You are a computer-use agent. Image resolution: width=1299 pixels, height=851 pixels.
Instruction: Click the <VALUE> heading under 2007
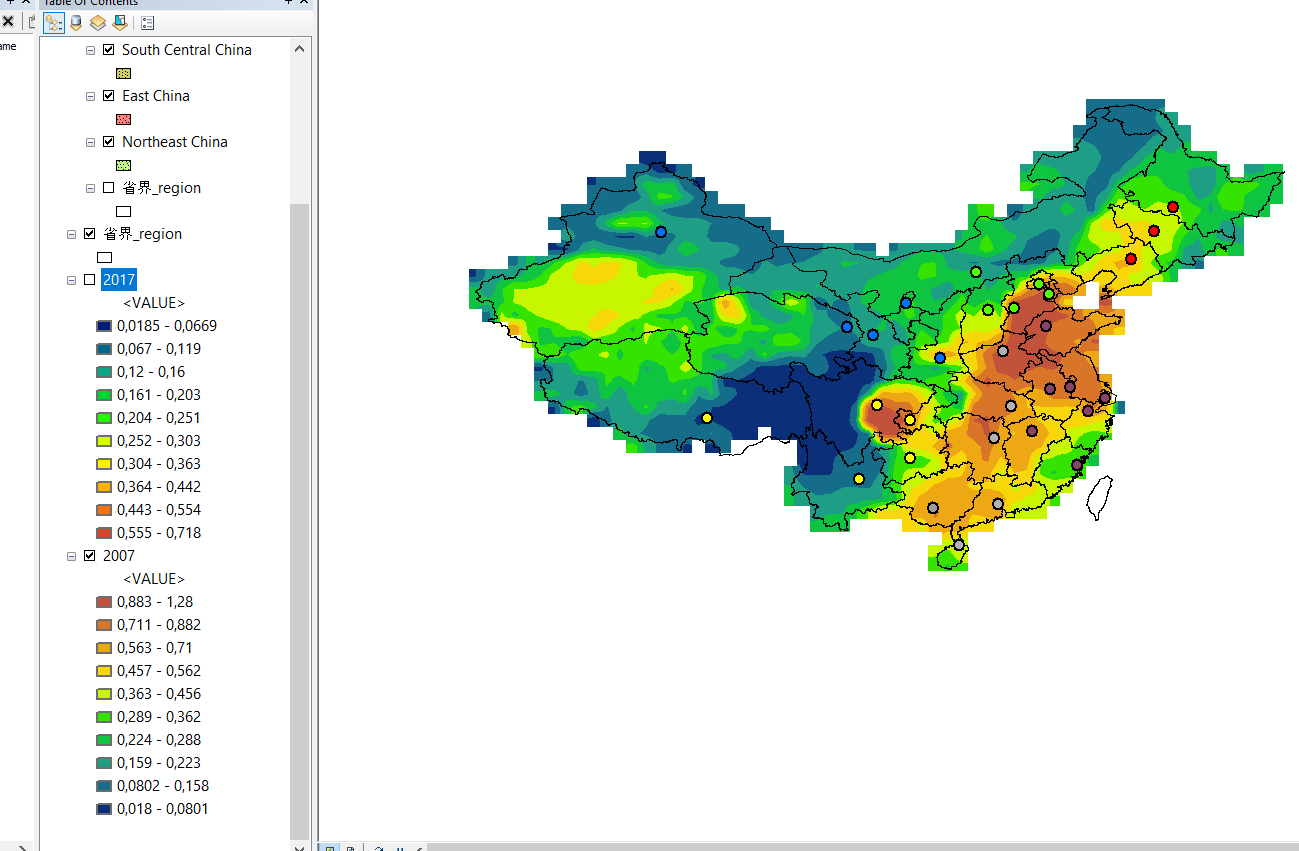click(154, 578)
